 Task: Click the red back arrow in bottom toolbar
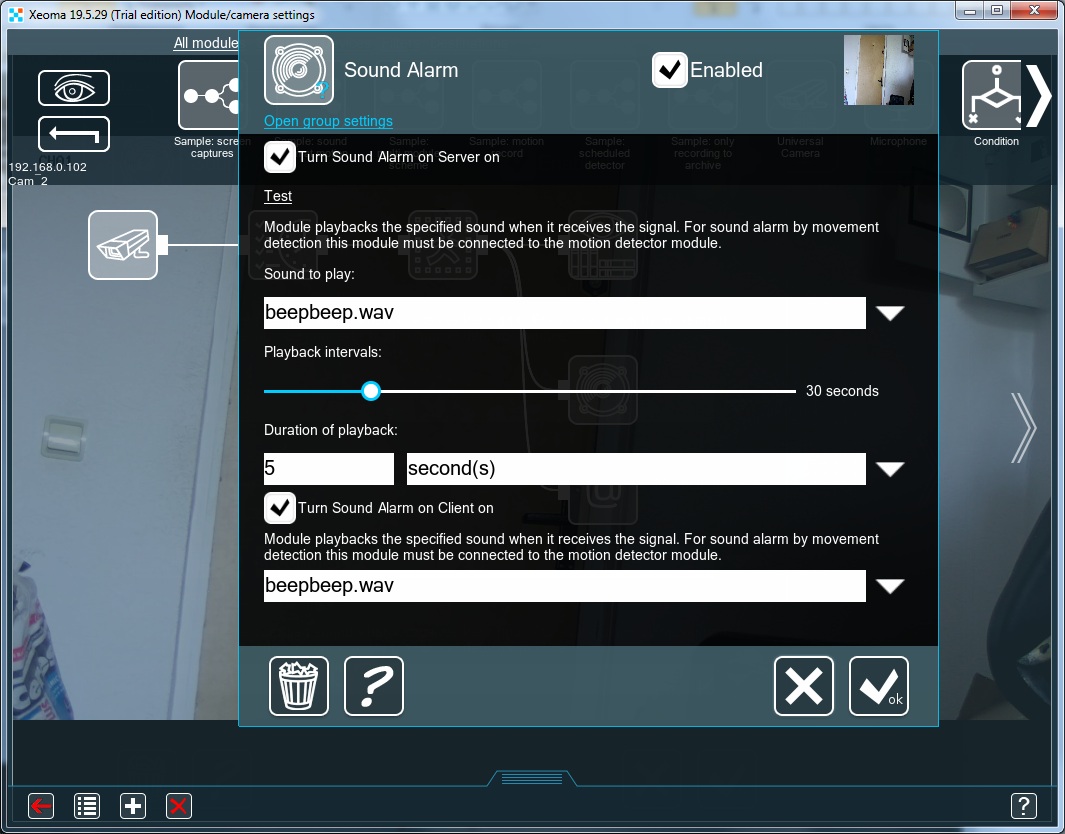[40, 806]
